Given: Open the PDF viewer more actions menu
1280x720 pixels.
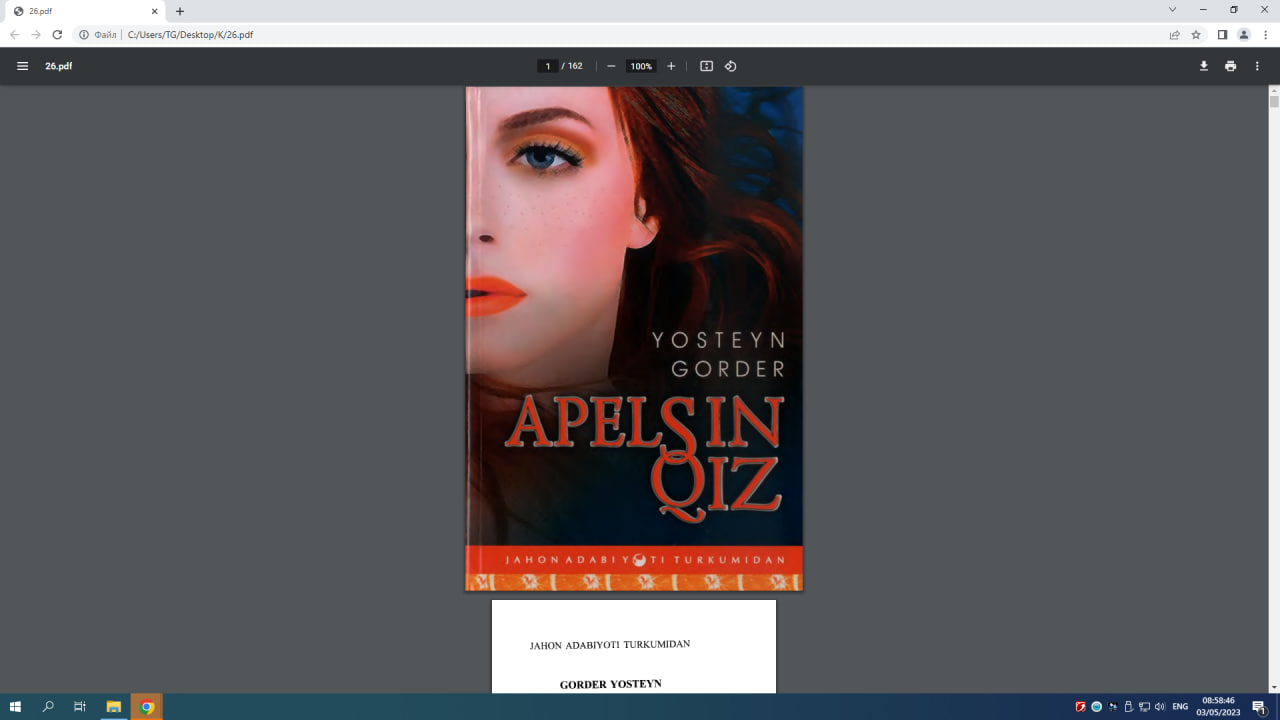Looking at the screenshot, I should tap(1257, 66).
